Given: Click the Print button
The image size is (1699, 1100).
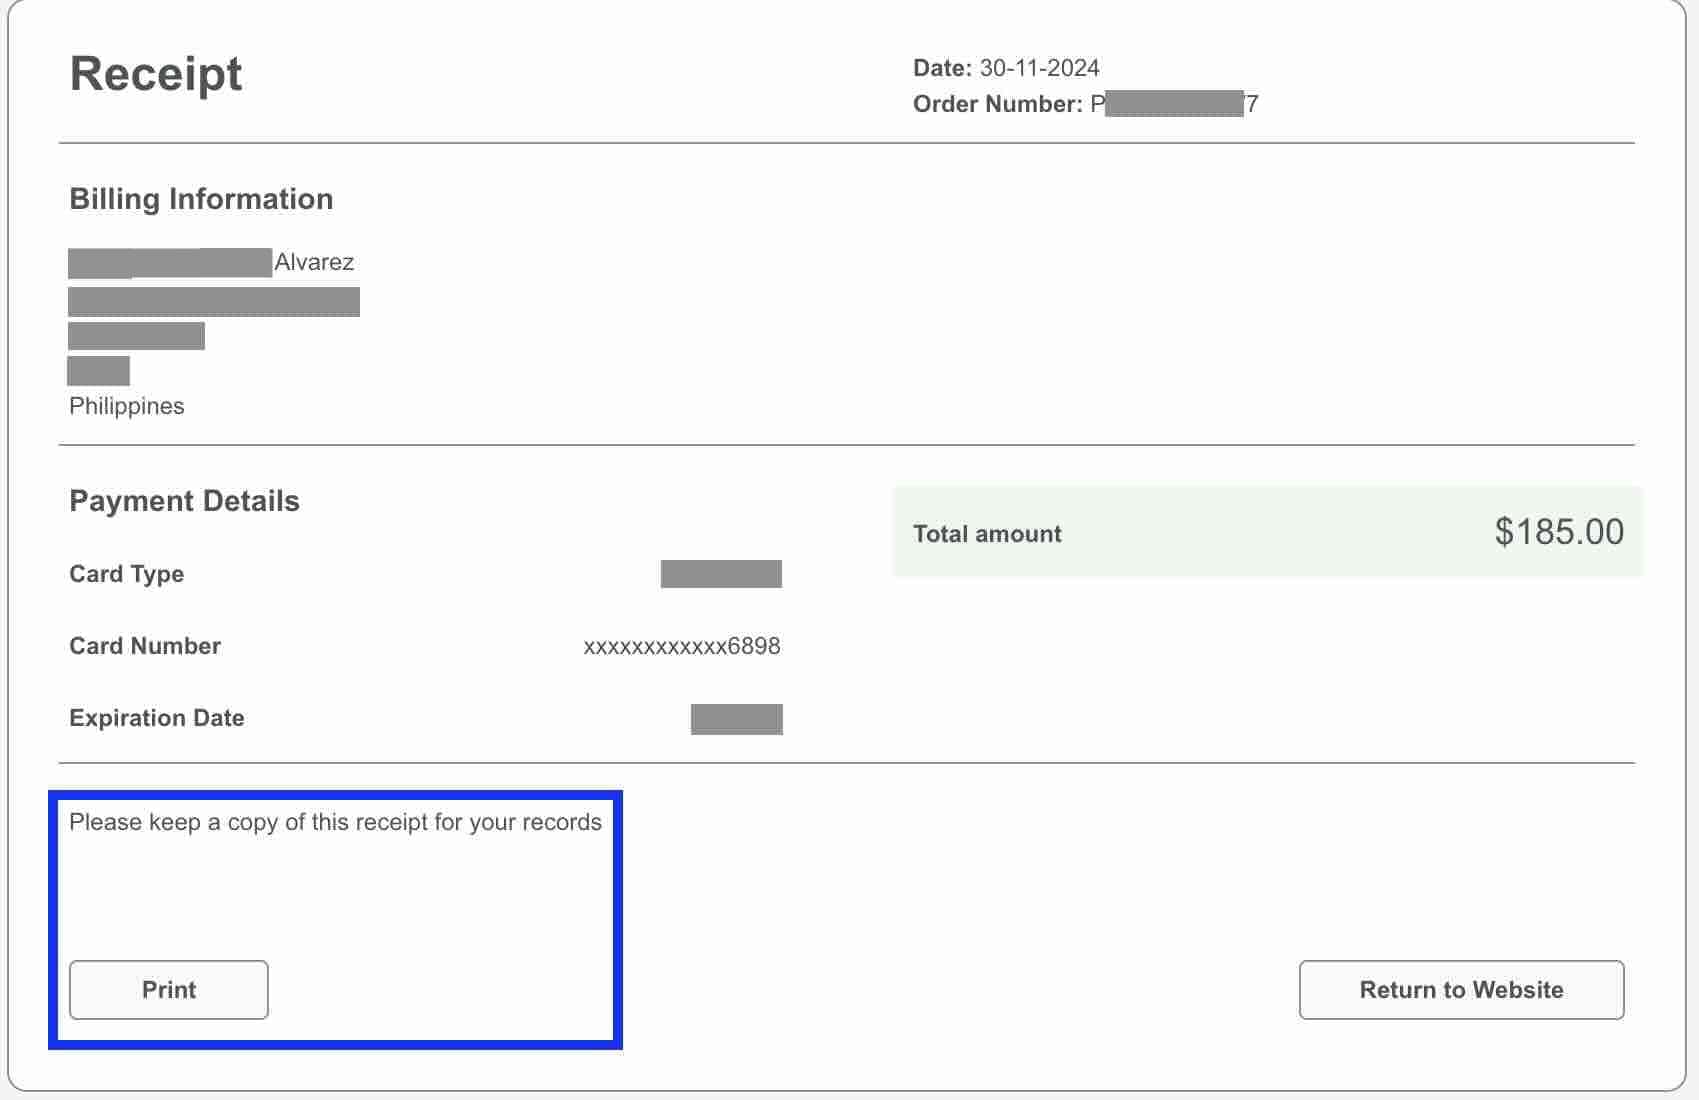Looking at the screenshot, I should coord(169,990).
